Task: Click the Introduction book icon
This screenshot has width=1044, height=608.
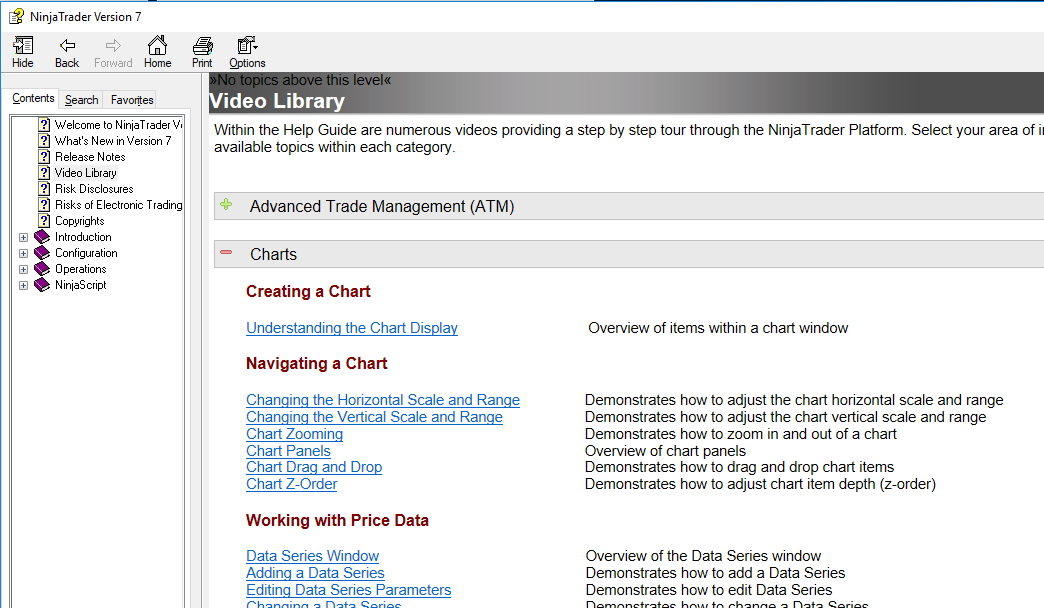Action: click(x=42, y=236)
